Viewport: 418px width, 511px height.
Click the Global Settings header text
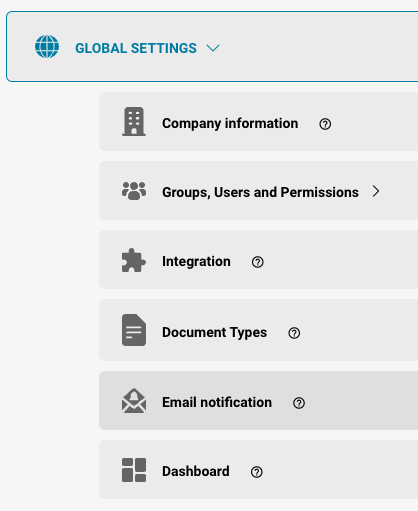pos(136,48)
